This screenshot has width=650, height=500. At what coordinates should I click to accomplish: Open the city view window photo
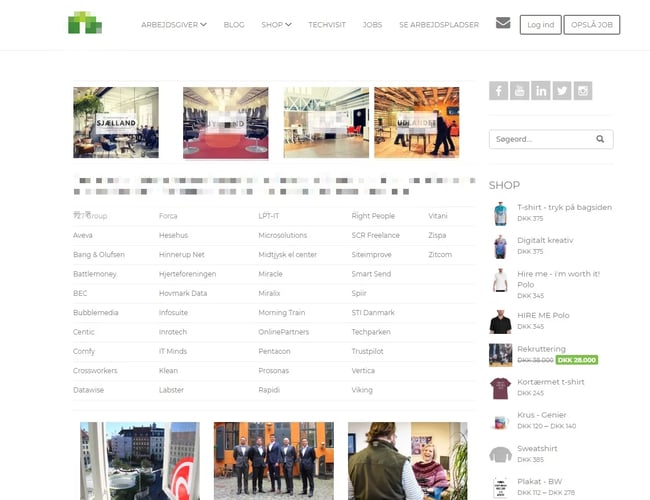coord(140,461)
